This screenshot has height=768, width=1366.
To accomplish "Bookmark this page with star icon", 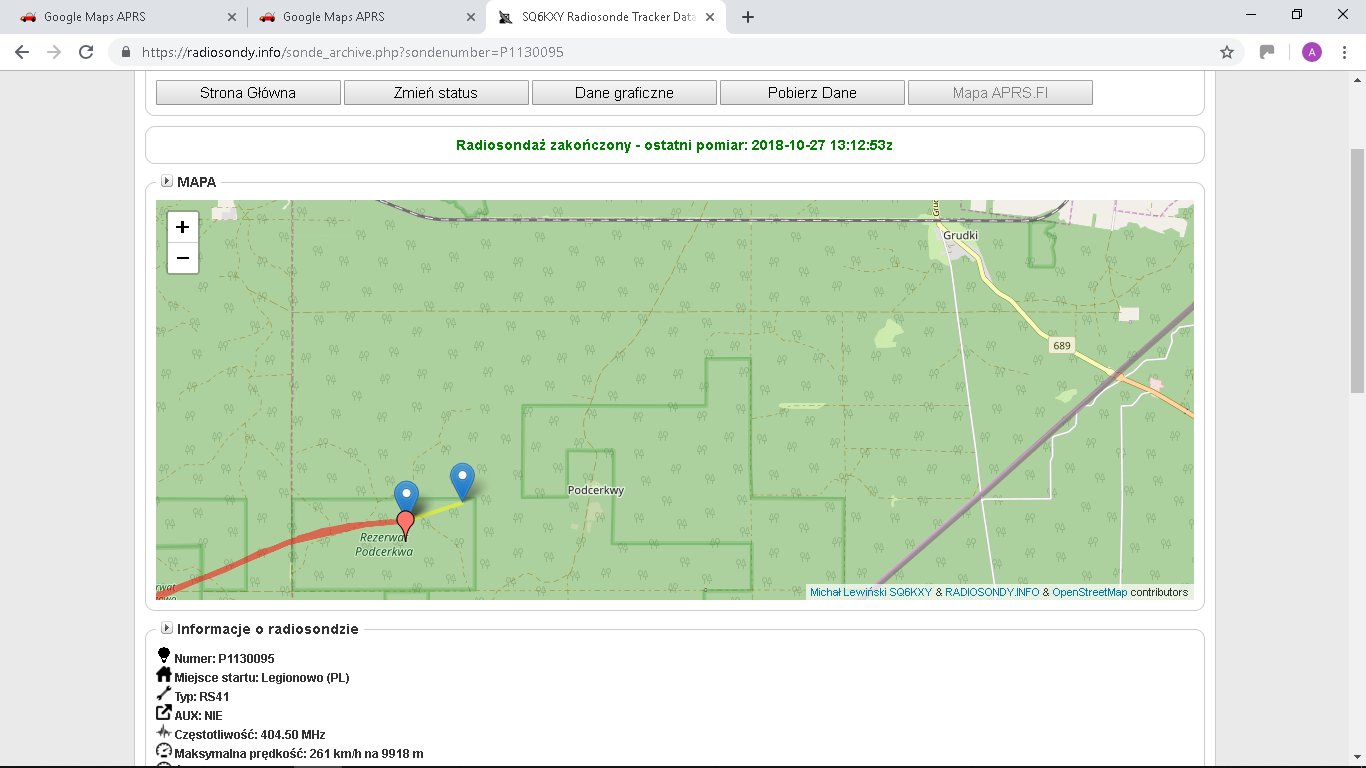I will click(1227, 52).
